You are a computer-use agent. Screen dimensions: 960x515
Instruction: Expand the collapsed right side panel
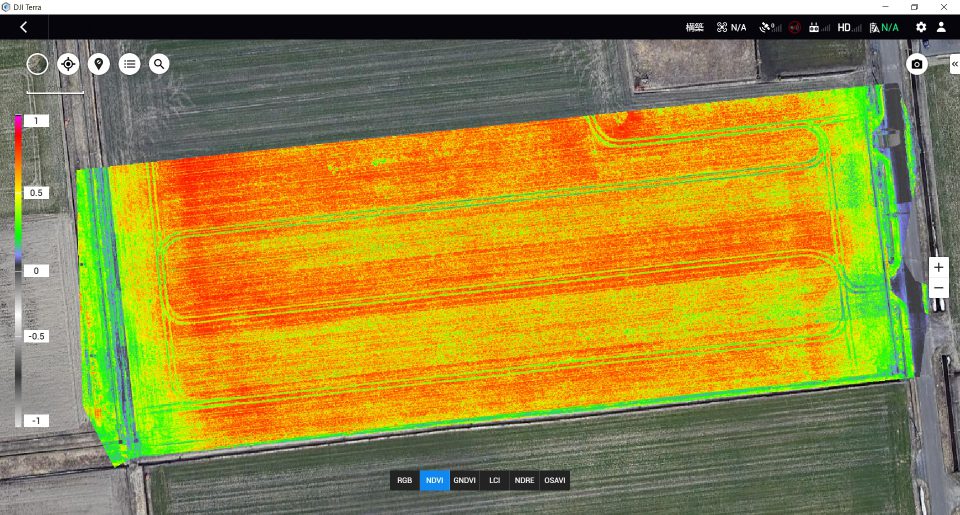954,64
